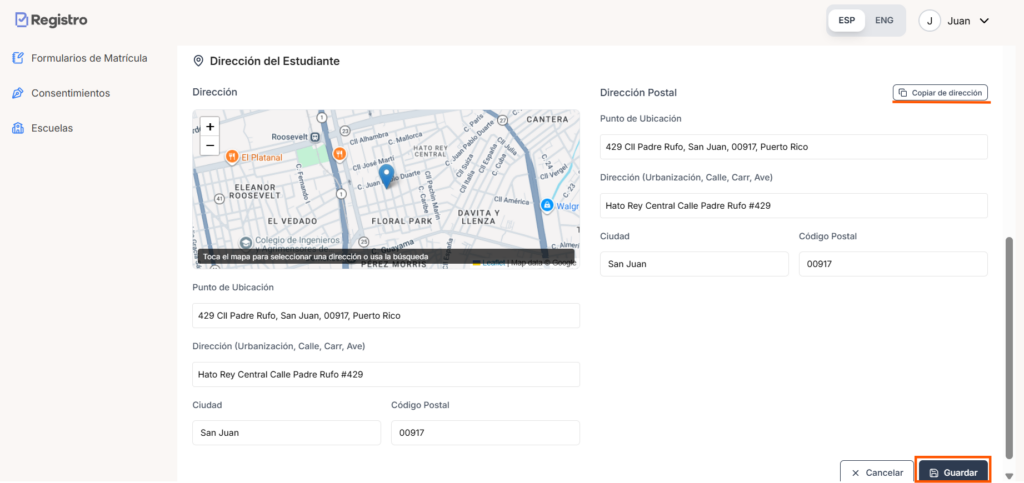Viewport: 1024px width, 483px height.
Task: Click the postal address Código Postal field
Action: click(x=892, y=264)
